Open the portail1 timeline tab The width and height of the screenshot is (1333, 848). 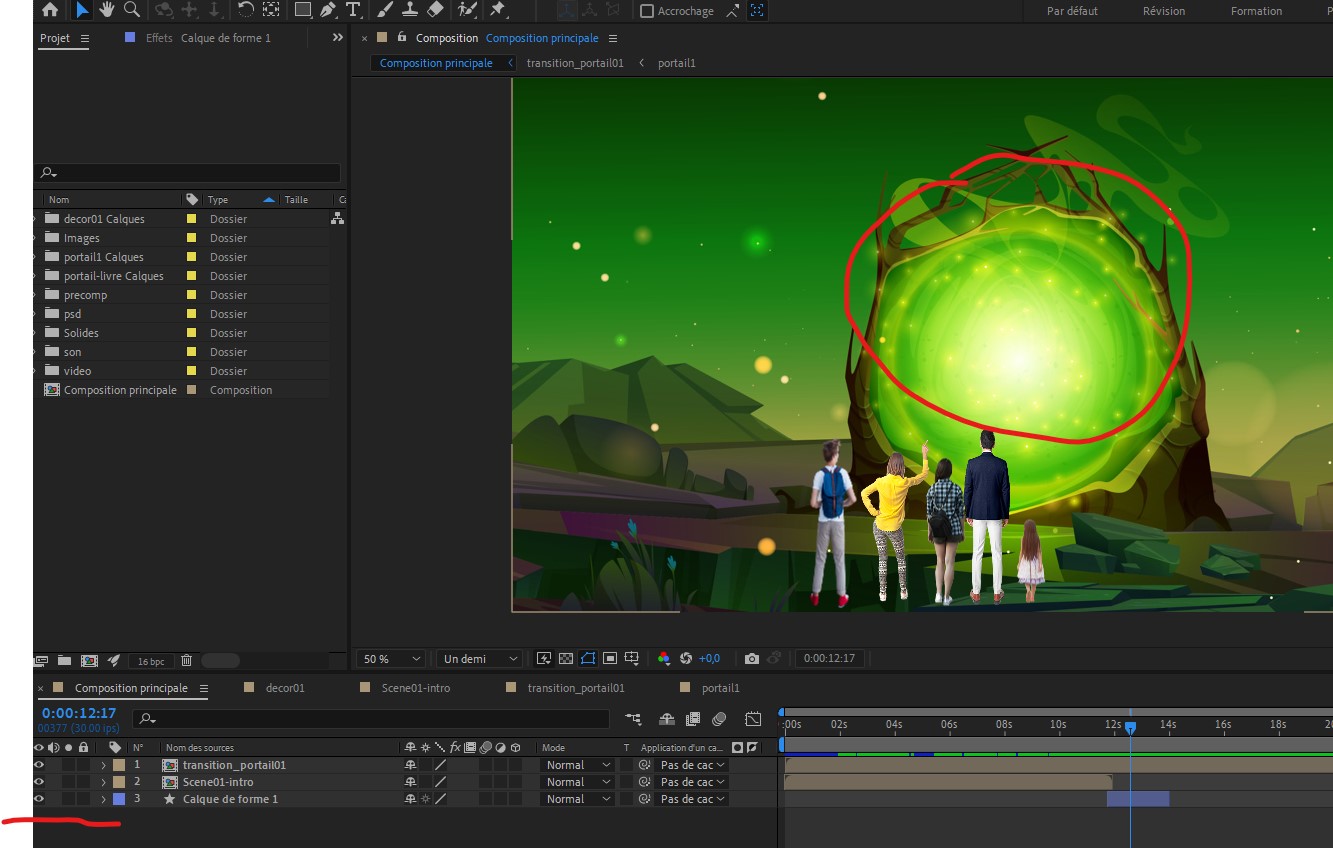(720, 688)
